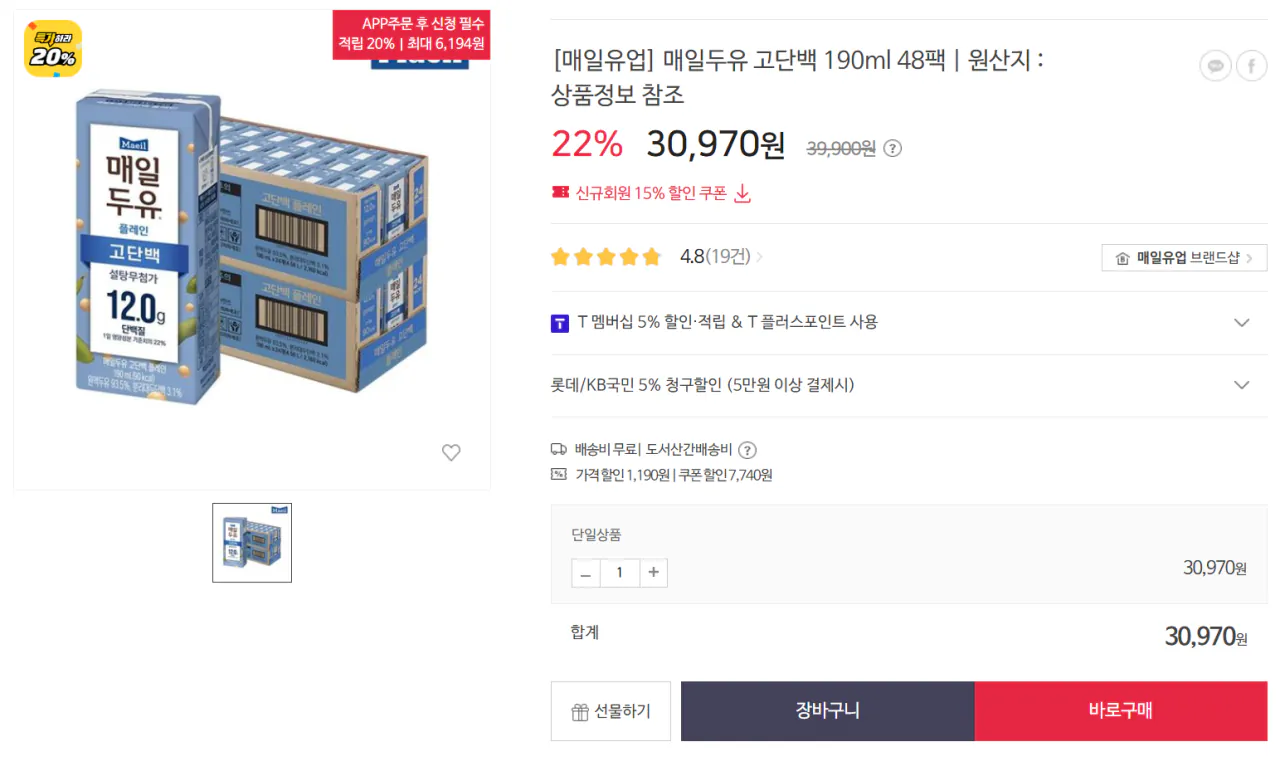Click the gift box icon in 선물하기

(581, 710)
